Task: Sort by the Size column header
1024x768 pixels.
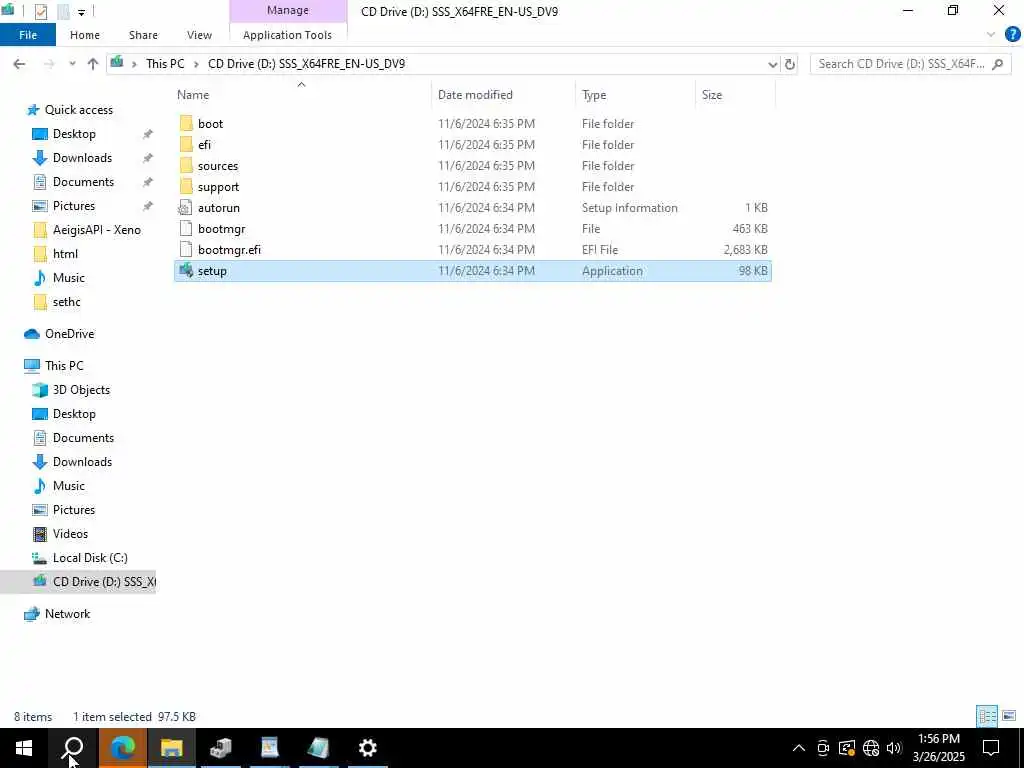Action: coord(712,95)
